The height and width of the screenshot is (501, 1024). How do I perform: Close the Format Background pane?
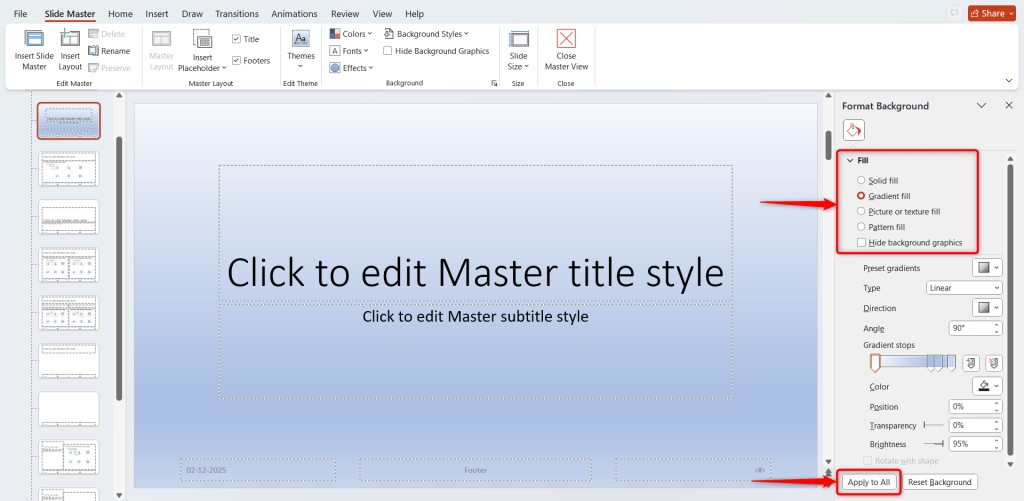[x=1008, y=105]
